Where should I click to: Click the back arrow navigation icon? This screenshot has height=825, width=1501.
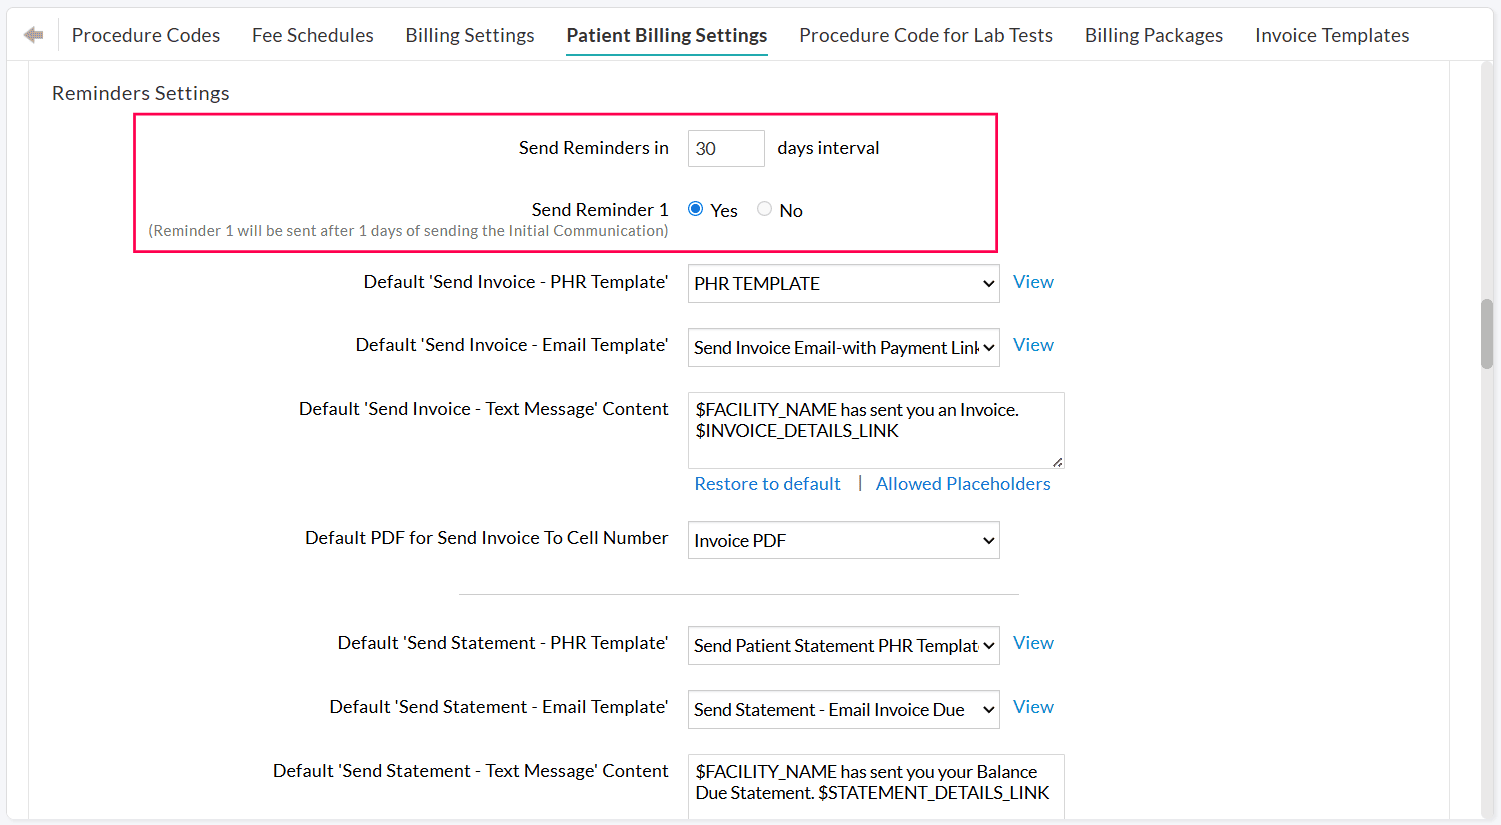[x=33, y=34]
